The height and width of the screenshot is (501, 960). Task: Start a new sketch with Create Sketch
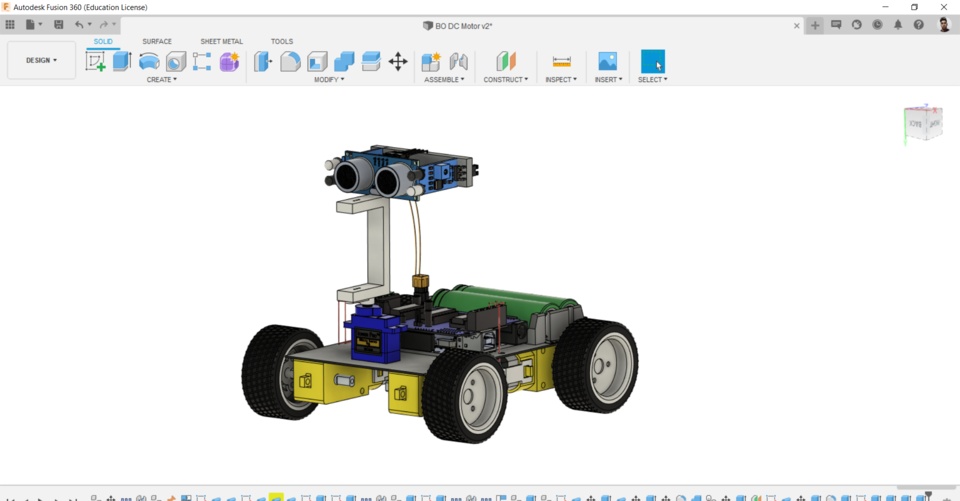[x=96, y=61]
